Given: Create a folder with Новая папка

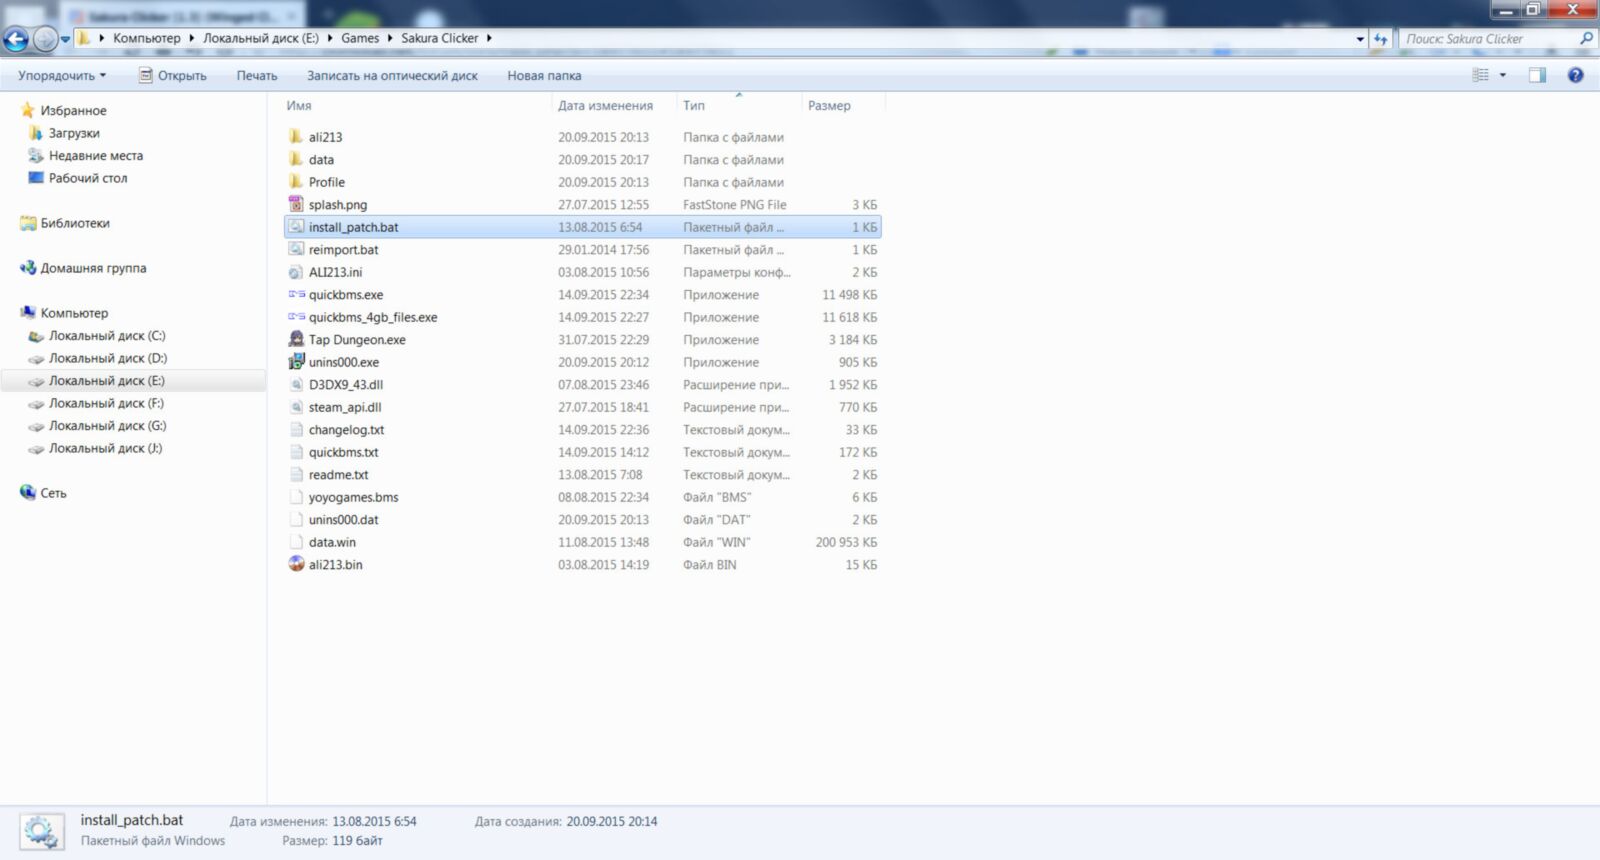Looking at the screenshot, I should coord(544,76).
